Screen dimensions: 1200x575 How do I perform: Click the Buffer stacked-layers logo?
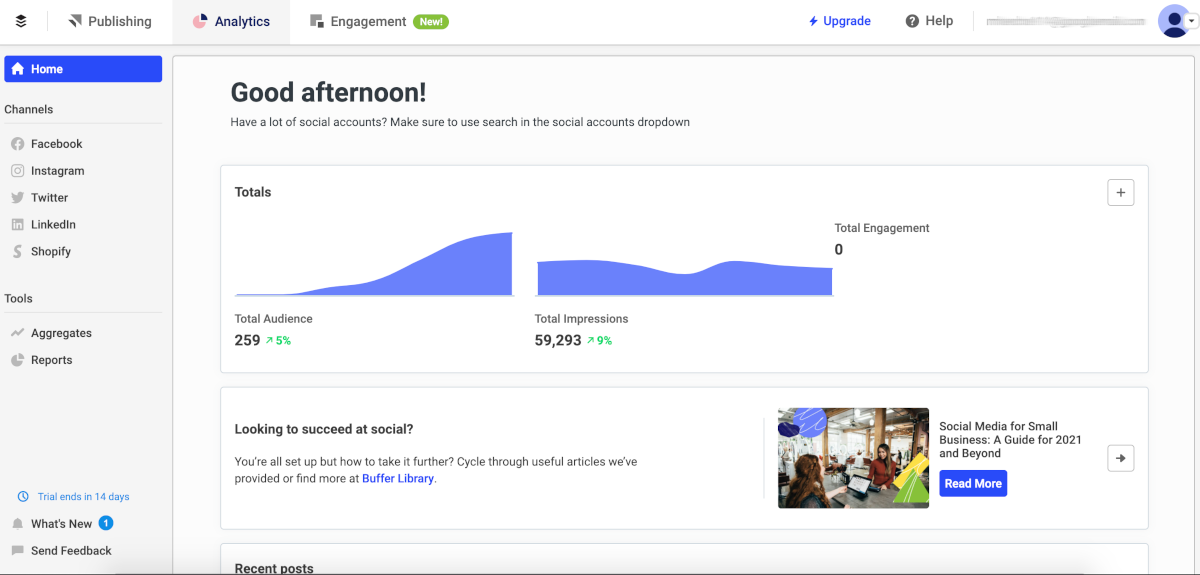(x=21, y=21)
